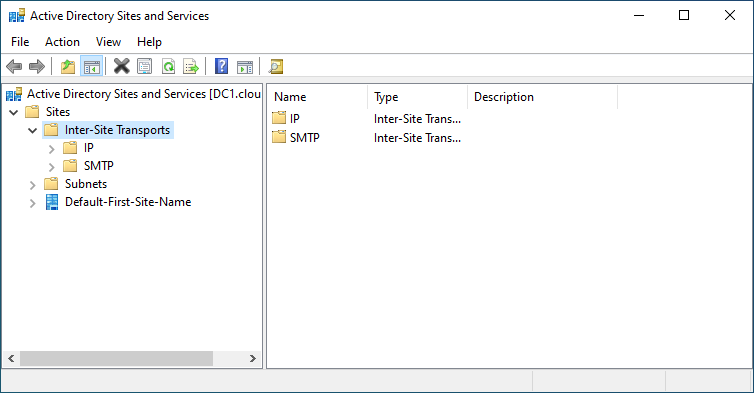Image resolution: width=754 pixels, height=393 pixels.
Task: Click Type cell of IP row
Action: click(417, 119)
